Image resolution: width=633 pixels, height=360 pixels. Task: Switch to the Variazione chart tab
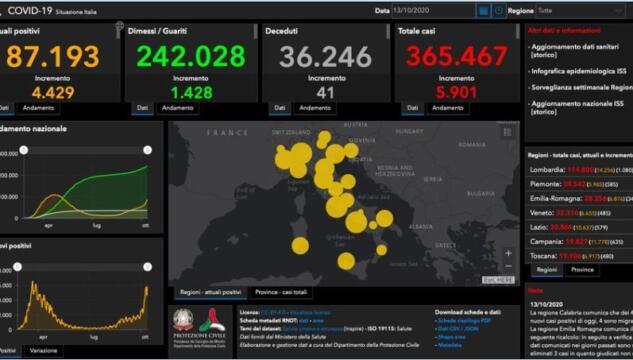coord(43,350)
